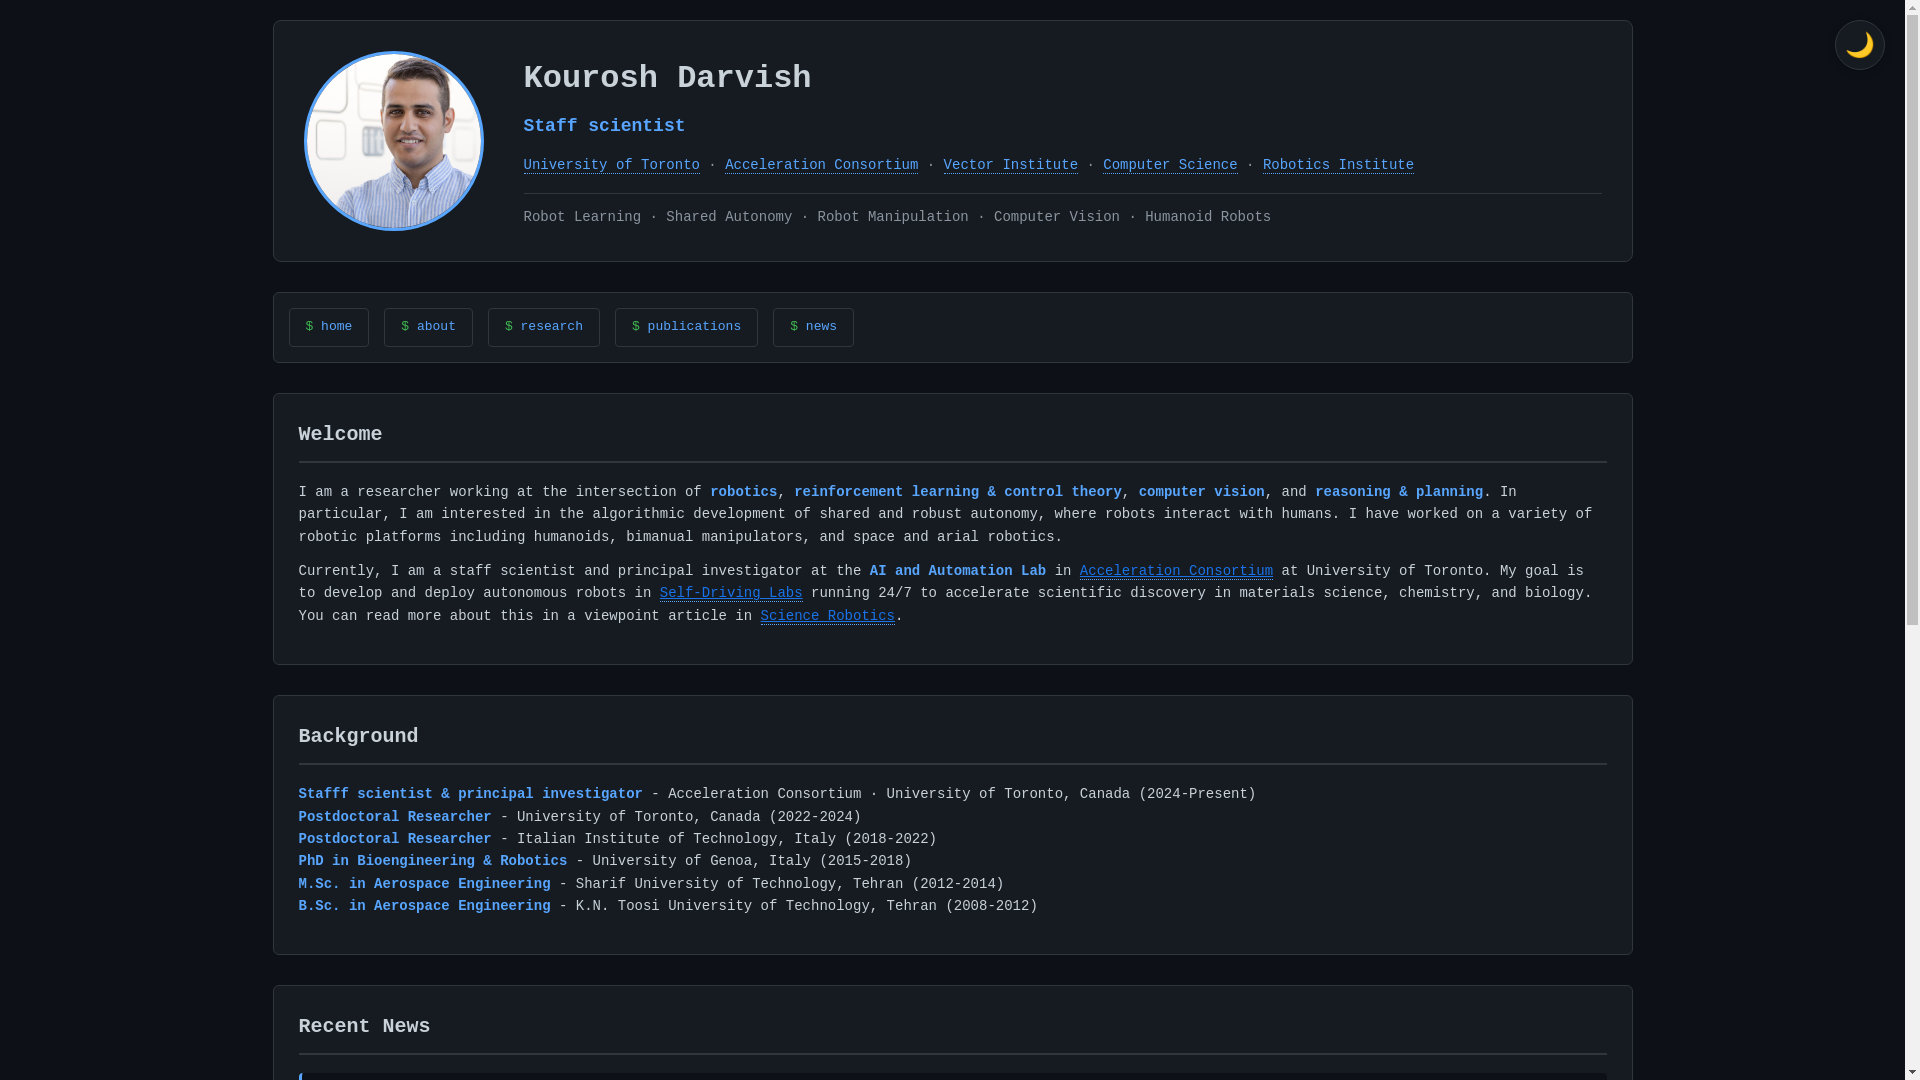Go to the about navigation tab
The image size is (1920, 1080).
tap(428, 327)
